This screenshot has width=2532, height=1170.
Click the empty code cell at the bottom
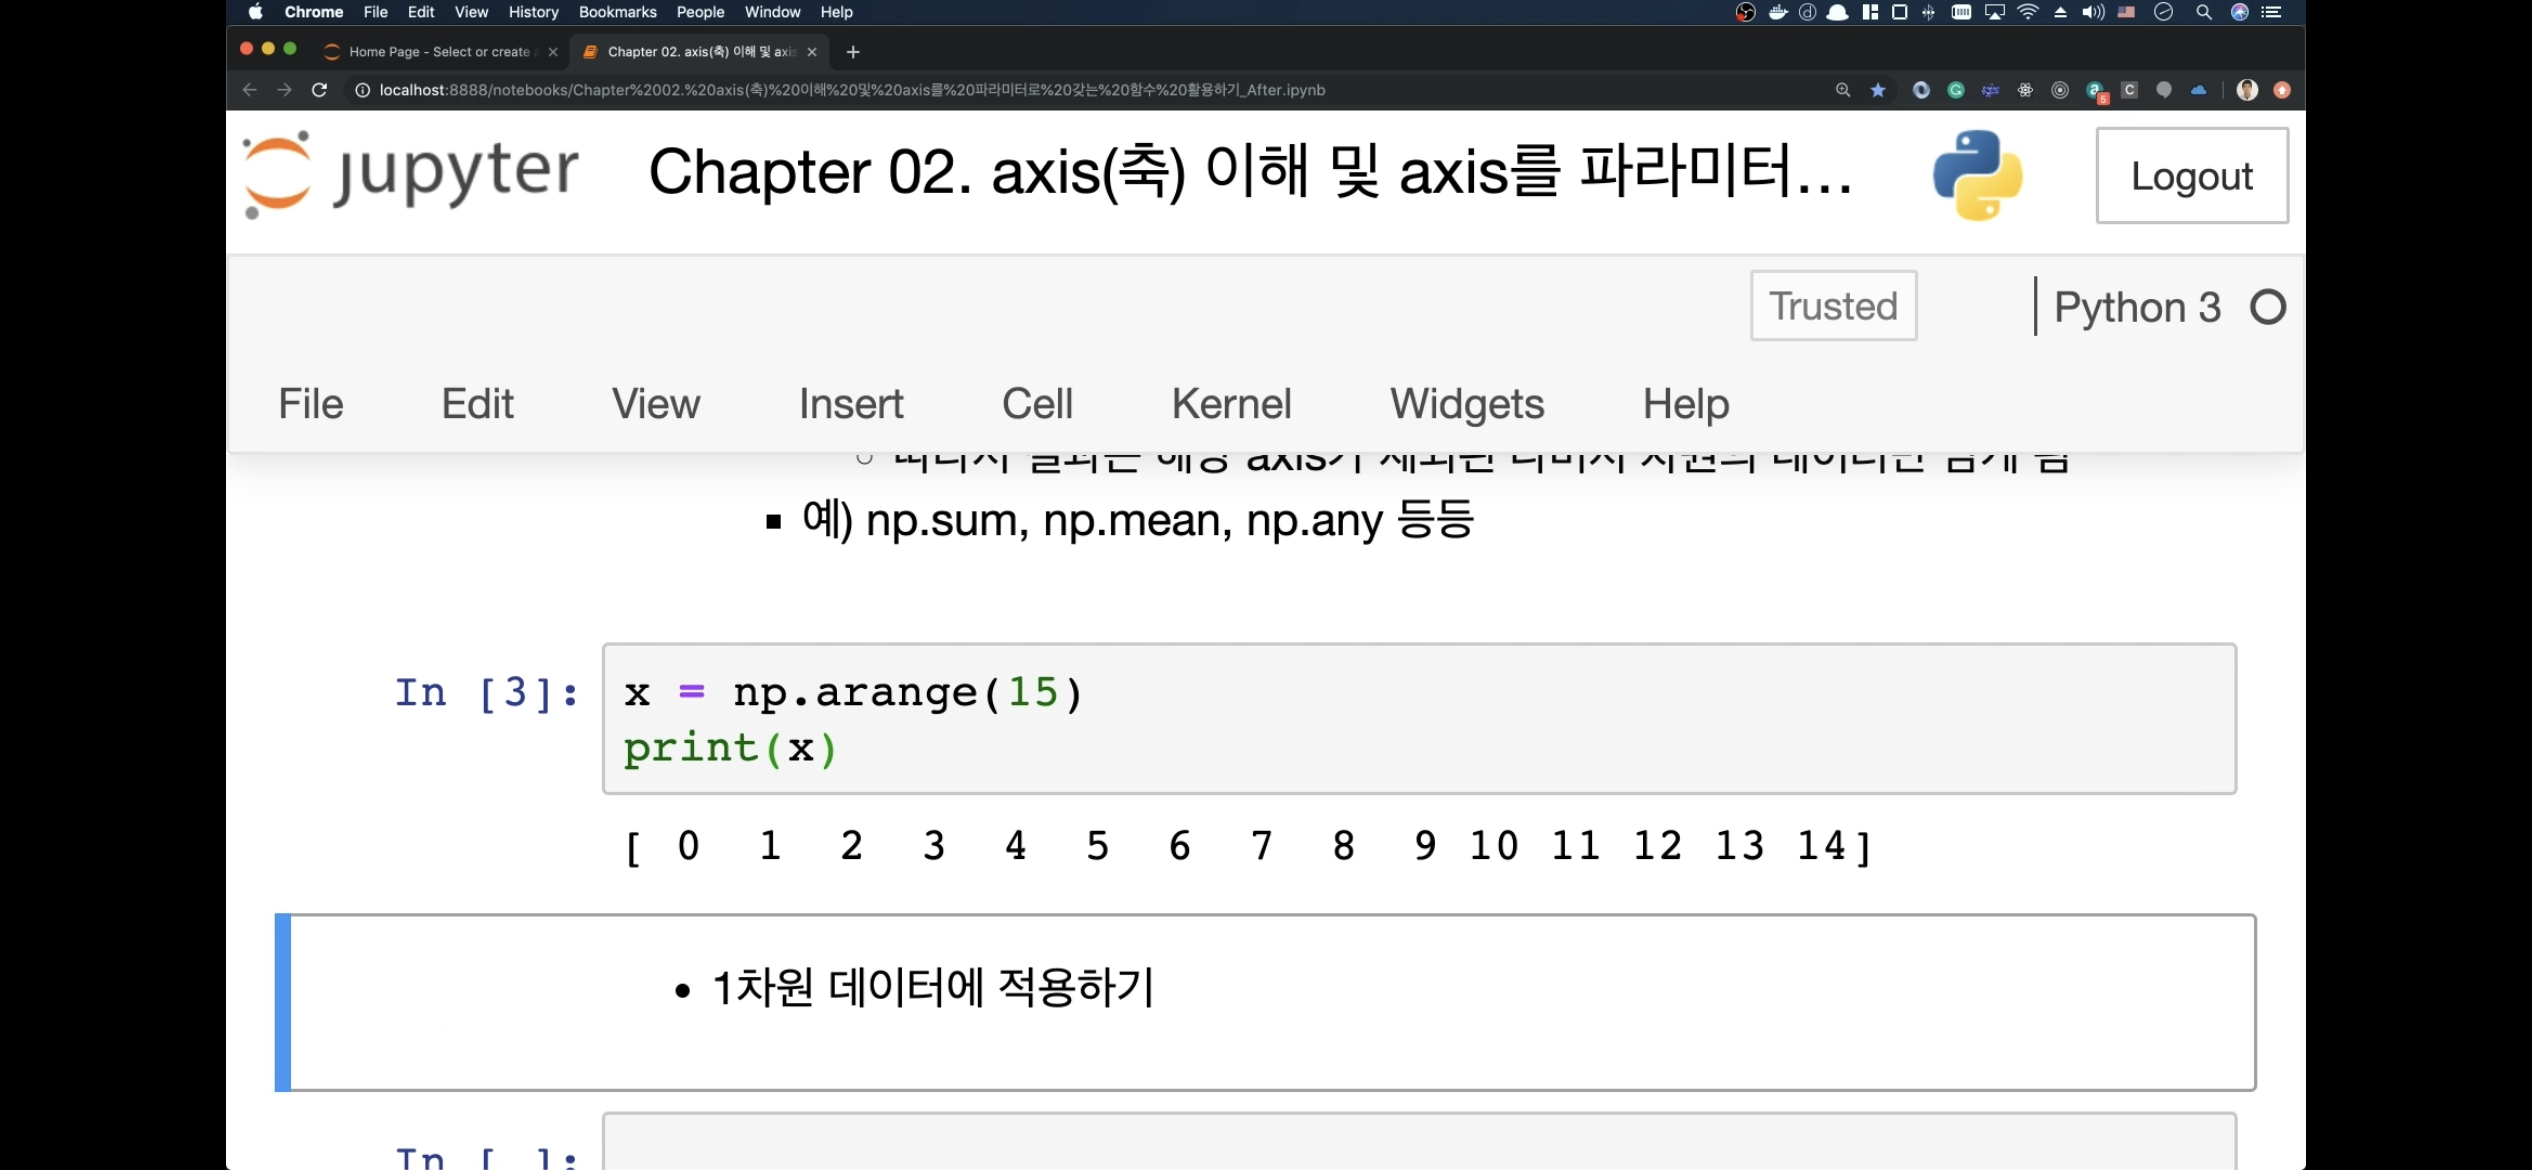1419,1142
